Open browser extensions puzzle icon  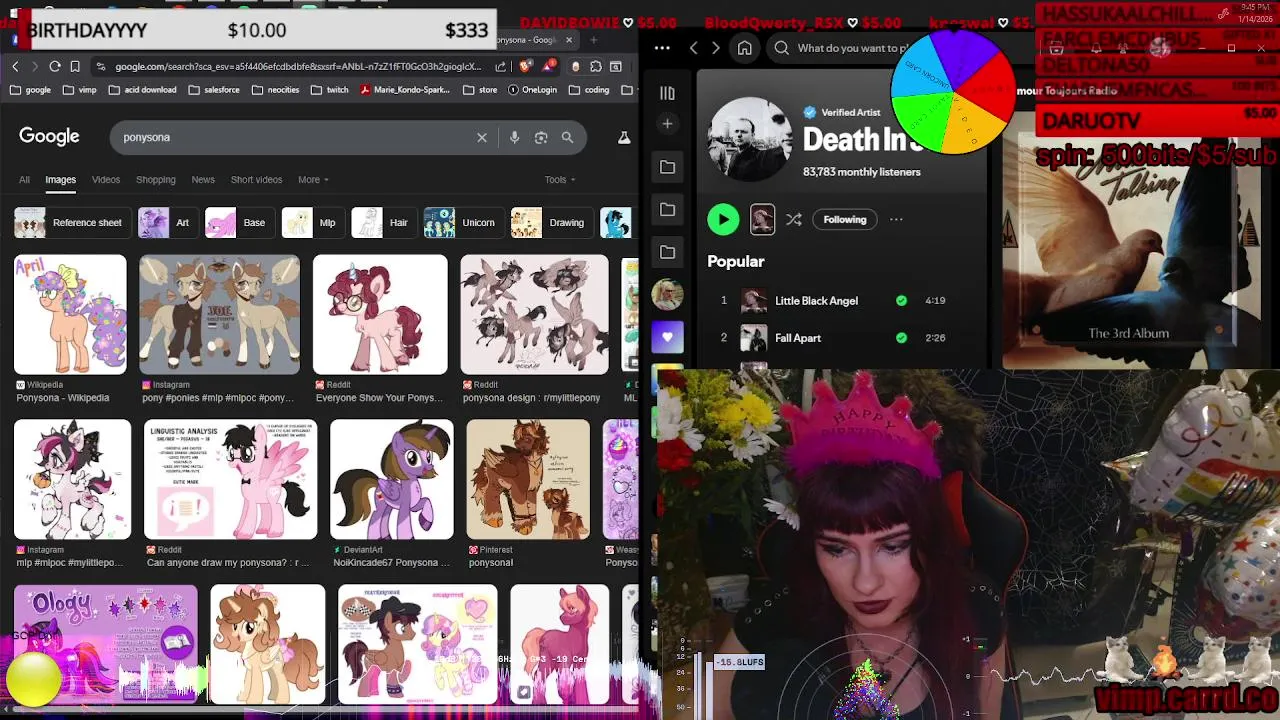coord(596,66)
